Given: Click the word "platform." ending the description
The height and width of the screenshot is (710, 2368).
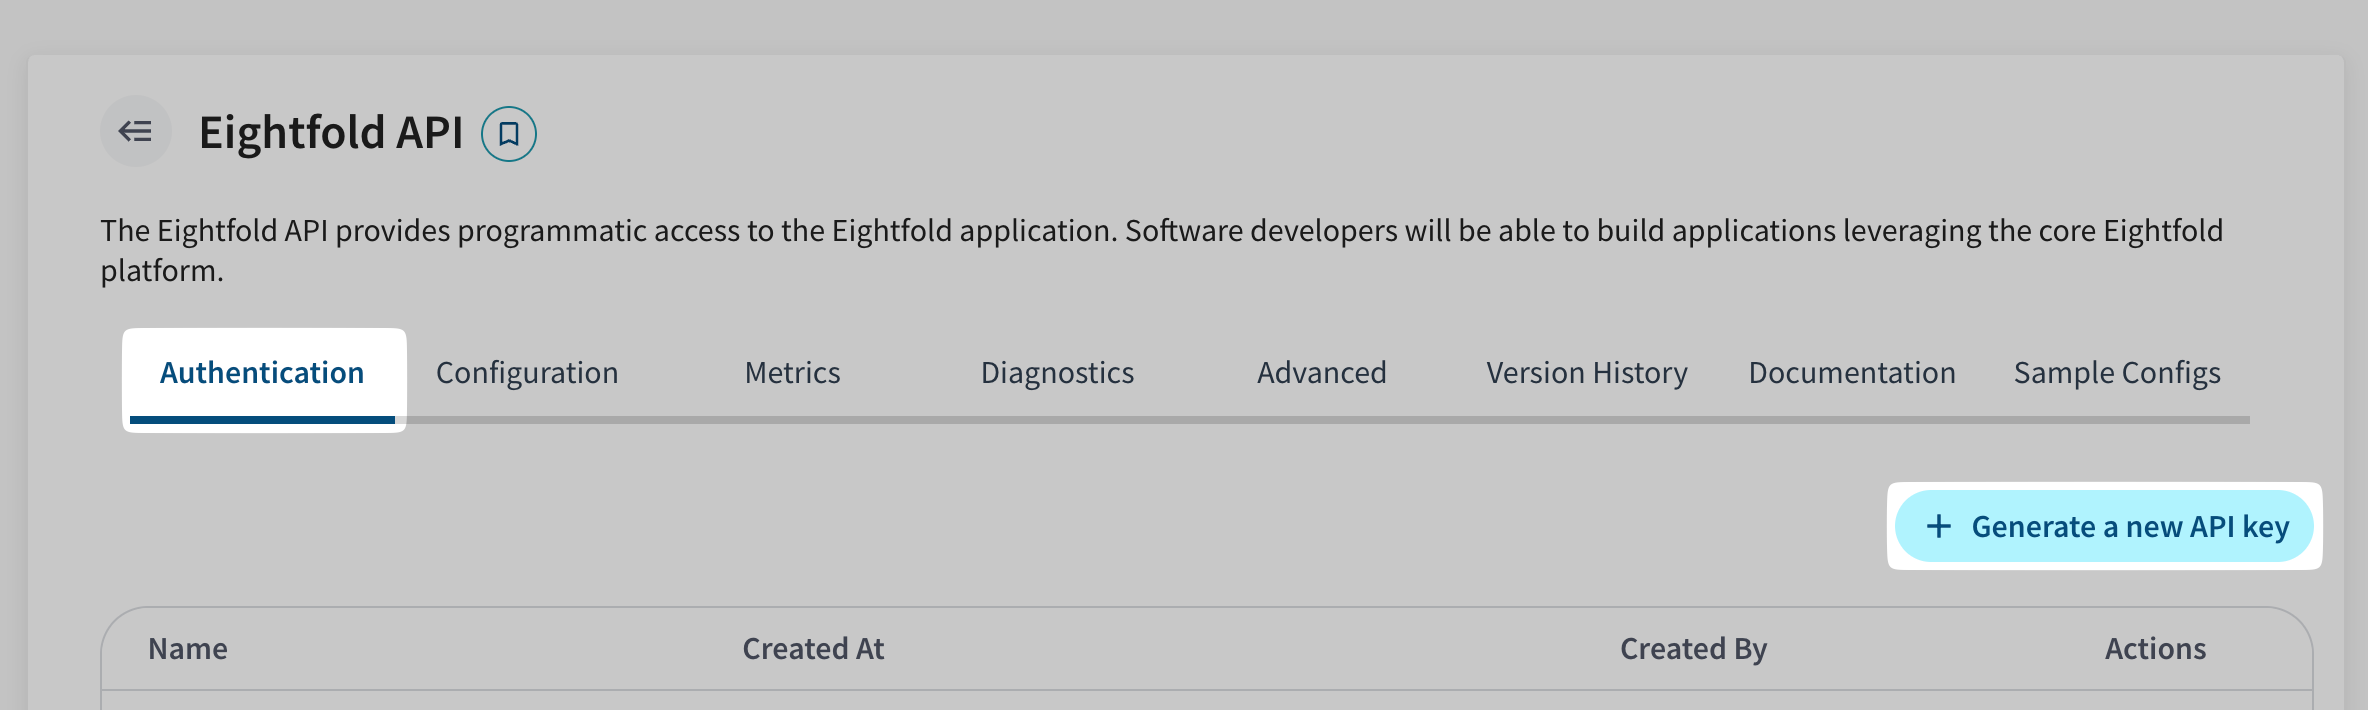Looking at the screenshot, I should [x=162, y=271].
